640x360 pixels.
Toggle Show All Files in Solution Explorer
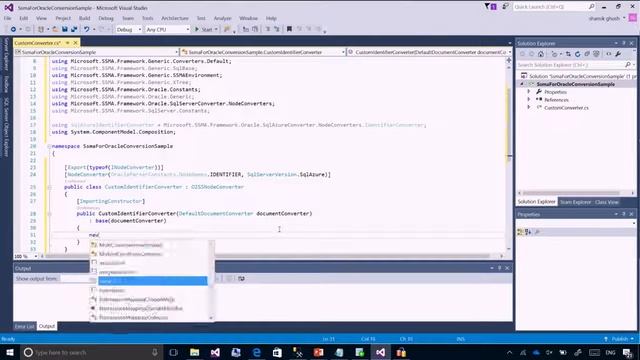(x=596, y=54)
